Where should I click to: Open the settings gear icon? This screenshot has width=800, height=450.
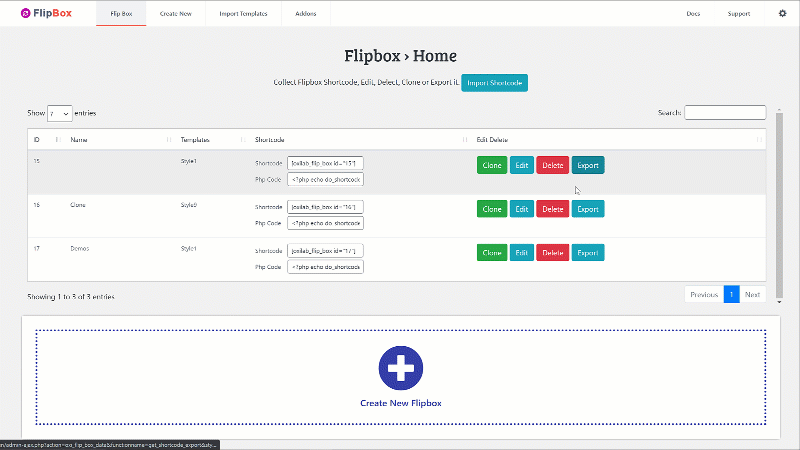[782, 13]
